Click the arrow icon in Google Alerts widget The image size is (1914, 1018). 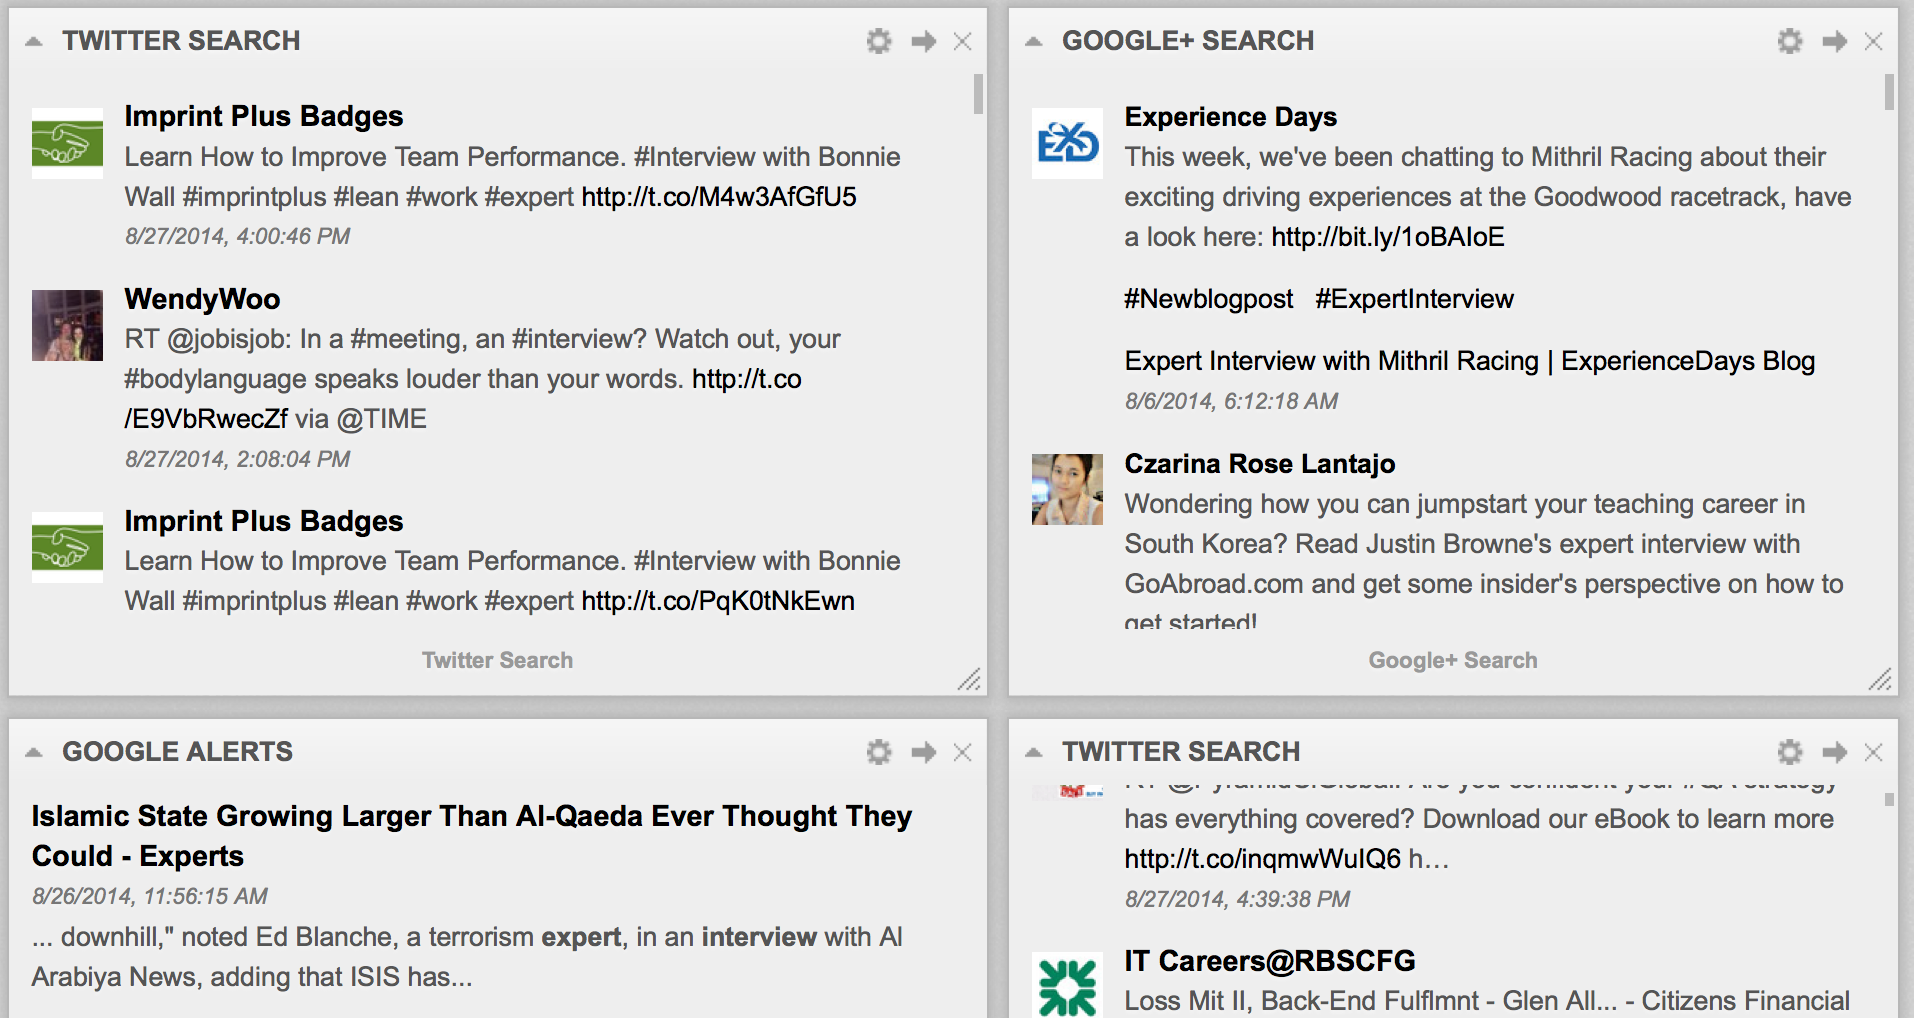pyautogui.click(x=923, y=752)
